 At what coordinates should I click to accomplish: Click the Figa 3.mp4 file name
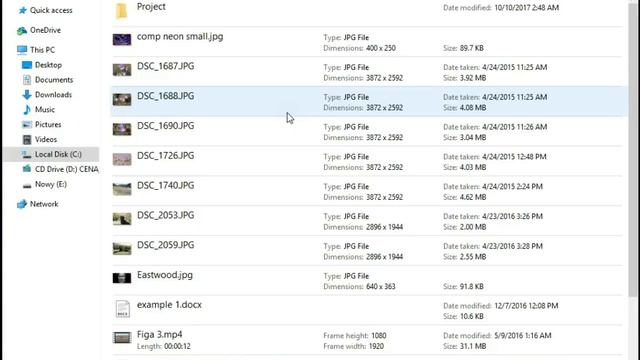(x=160, y=335)
